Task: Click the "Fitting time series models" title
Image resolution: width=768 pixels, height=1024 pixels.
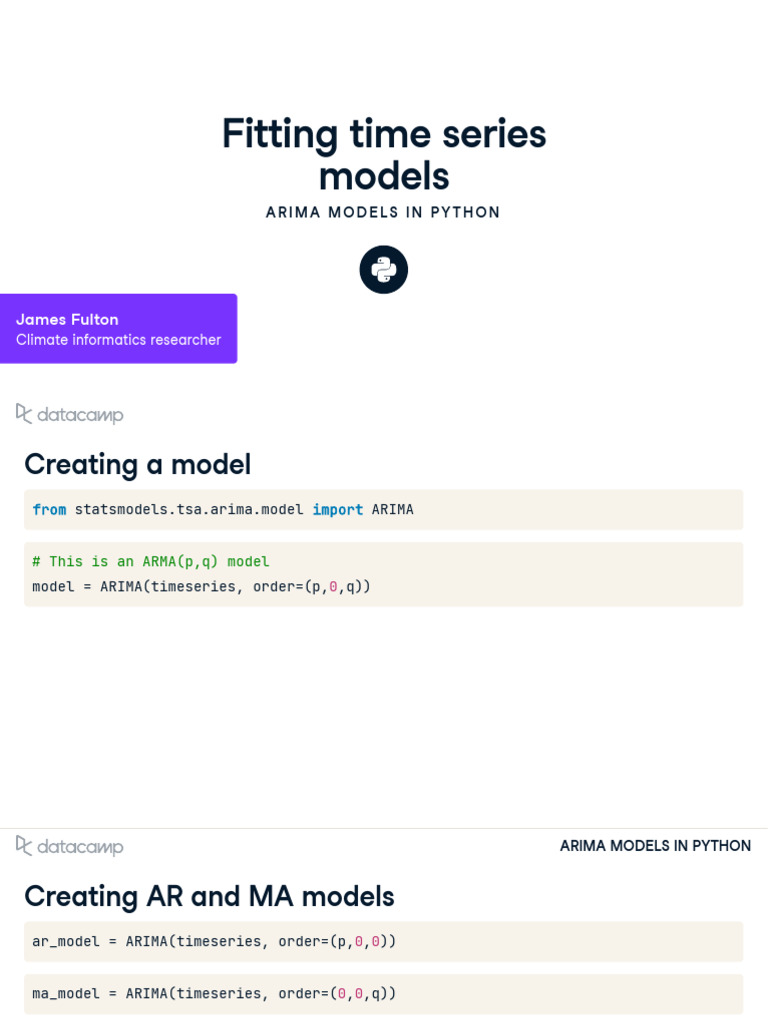Action: click(x=384, y=154)
